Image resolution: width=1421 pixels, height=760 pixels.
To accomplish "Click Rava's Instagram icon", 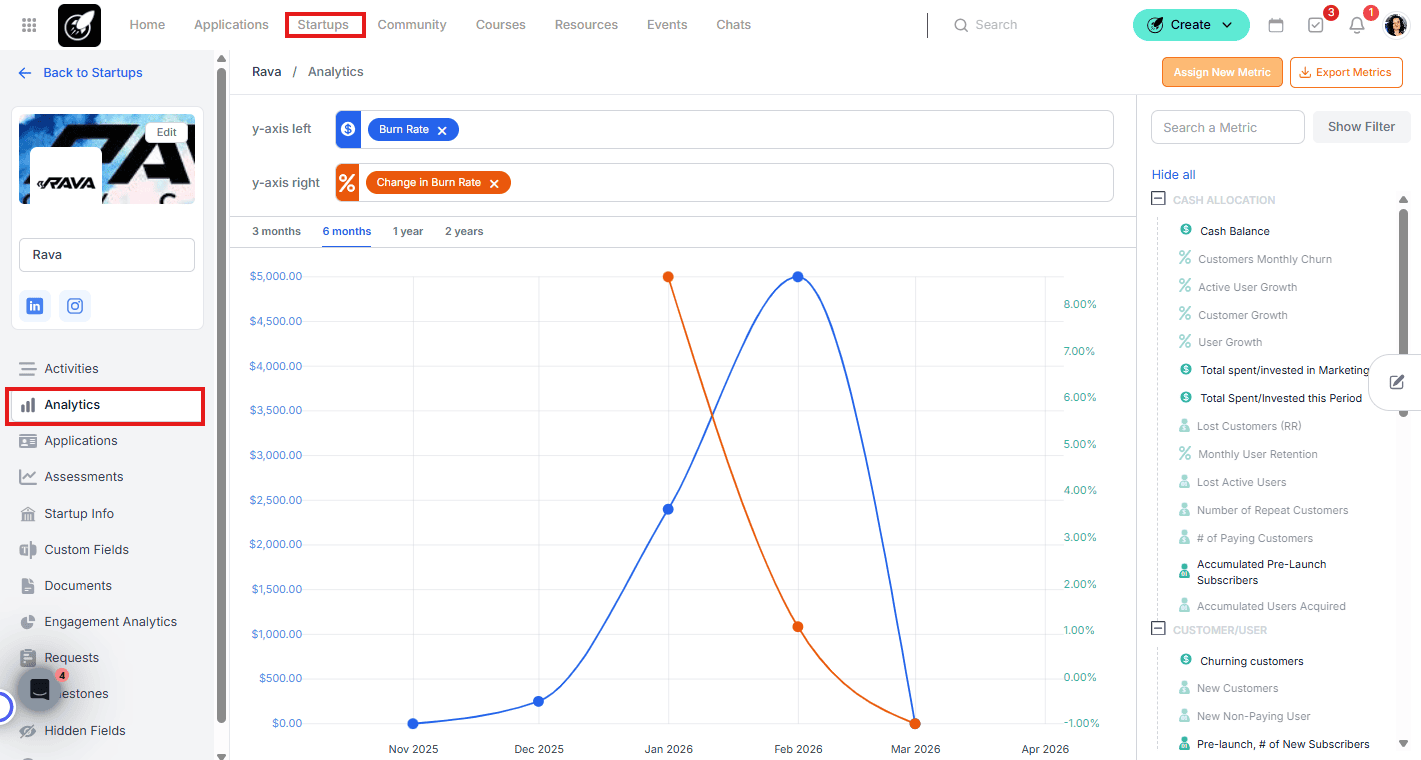I will [x=74, y=305].
